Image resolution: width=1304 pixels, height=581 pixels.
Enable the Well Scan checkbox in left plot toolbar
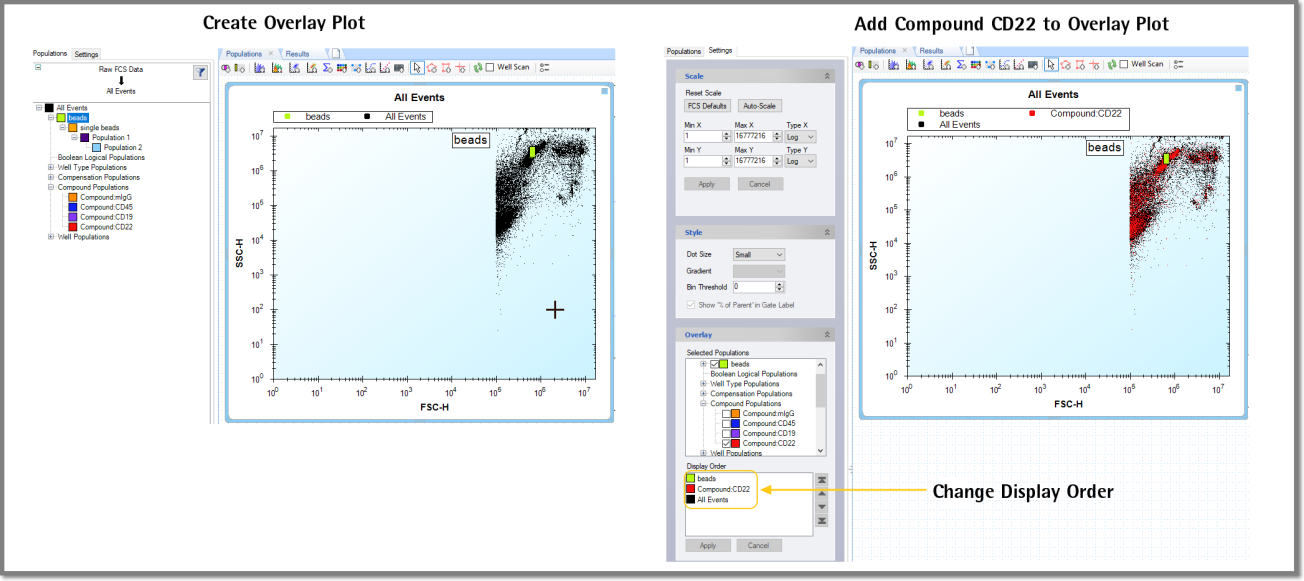(x=490, y=68)
